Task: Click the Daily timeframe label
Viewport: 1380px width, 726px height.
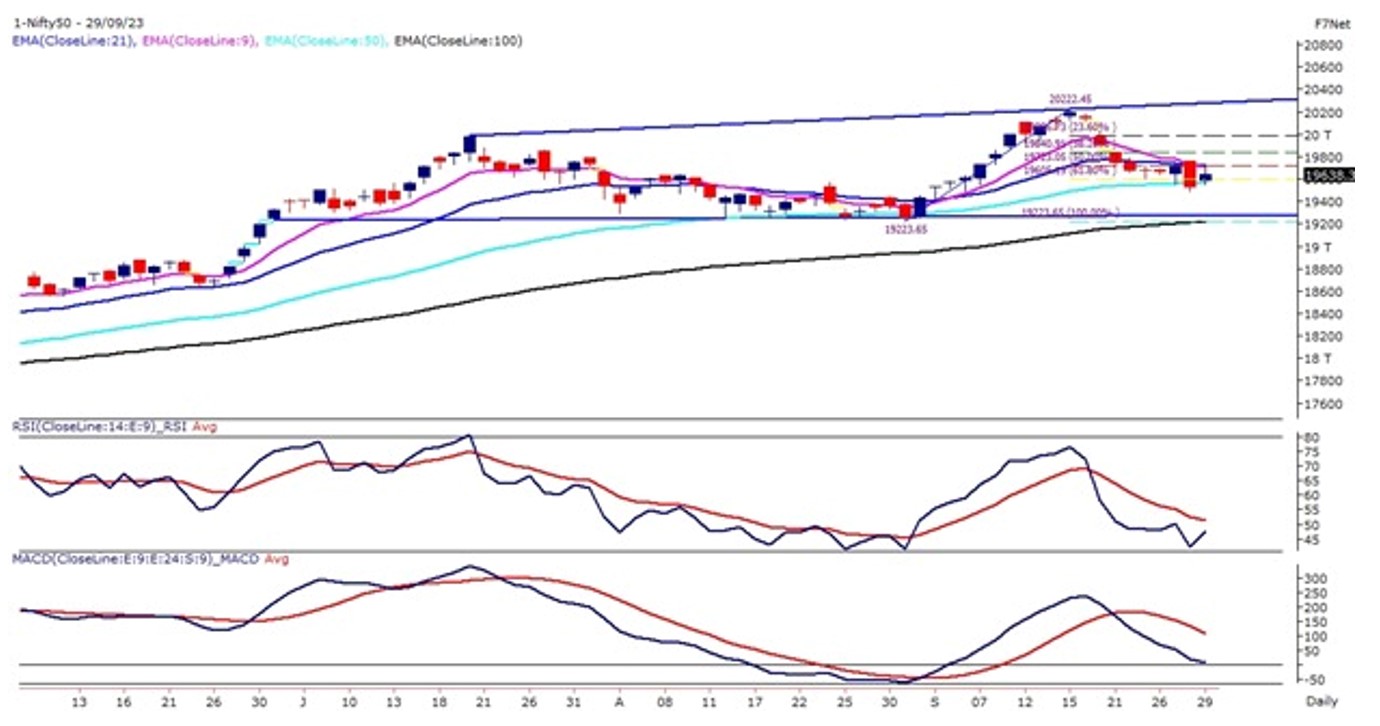Action: click(x=1322, y=701)
